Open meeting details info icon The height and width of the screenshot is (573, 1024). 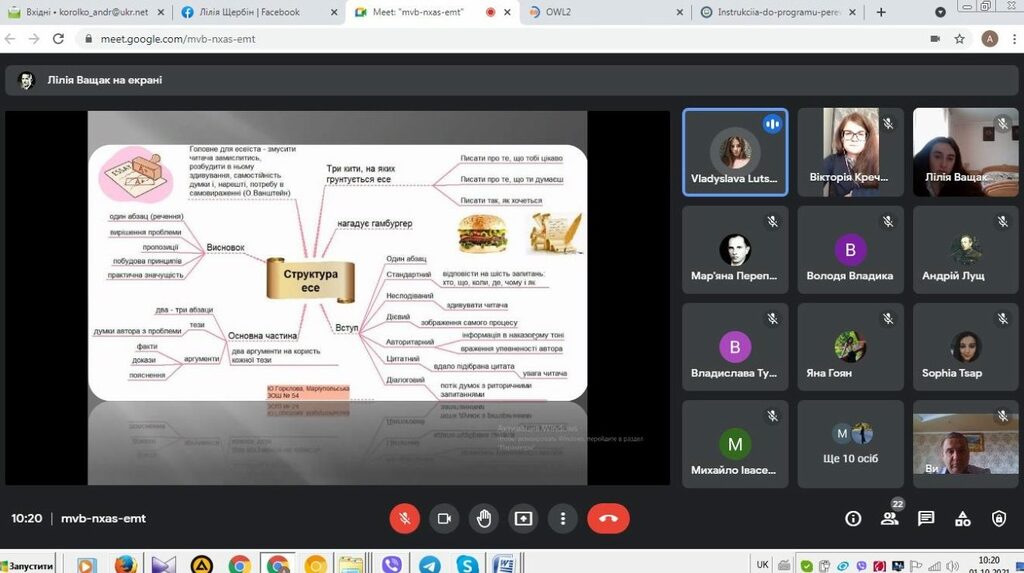click(x=853, y=518)
